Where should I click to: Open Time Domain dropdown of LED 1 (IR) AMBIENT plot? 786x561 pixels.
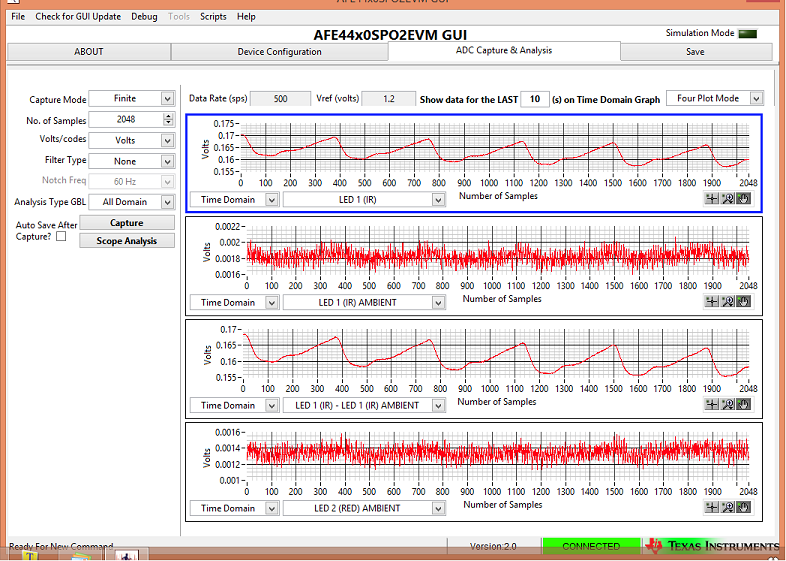tap(234, 302)
